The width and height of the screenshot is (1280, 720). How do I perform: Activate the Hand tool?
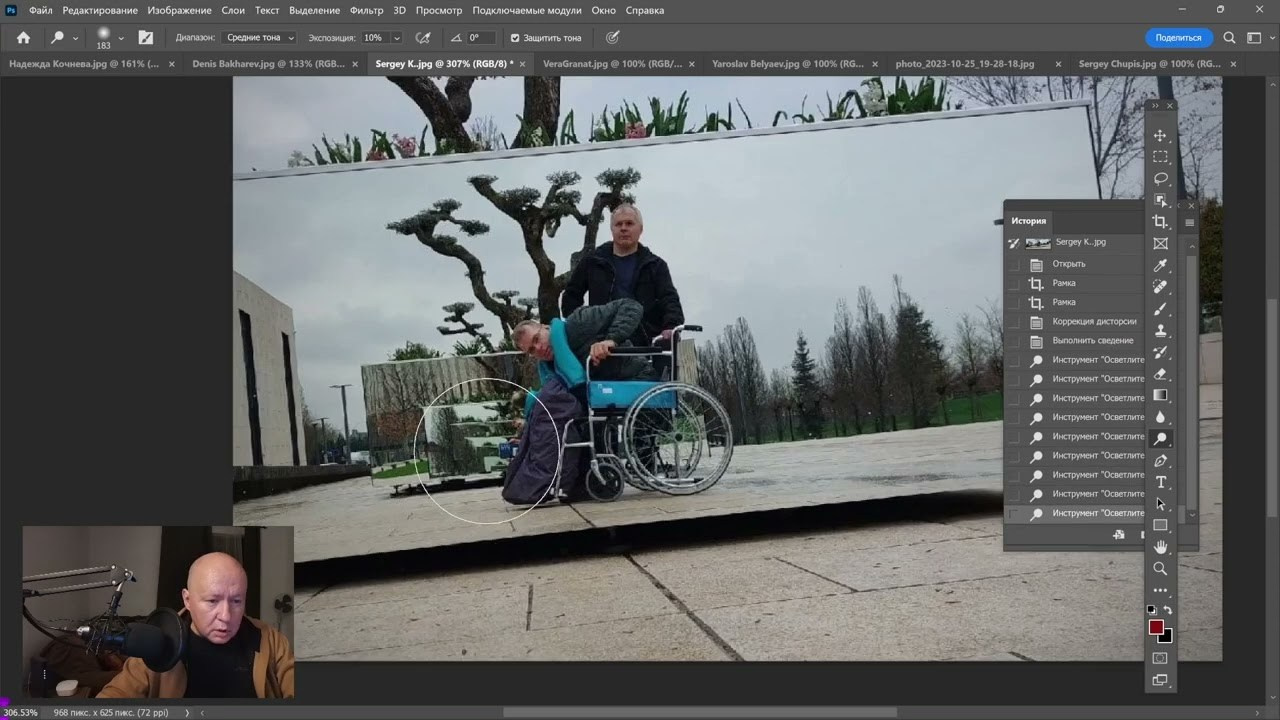(1160, 547)
